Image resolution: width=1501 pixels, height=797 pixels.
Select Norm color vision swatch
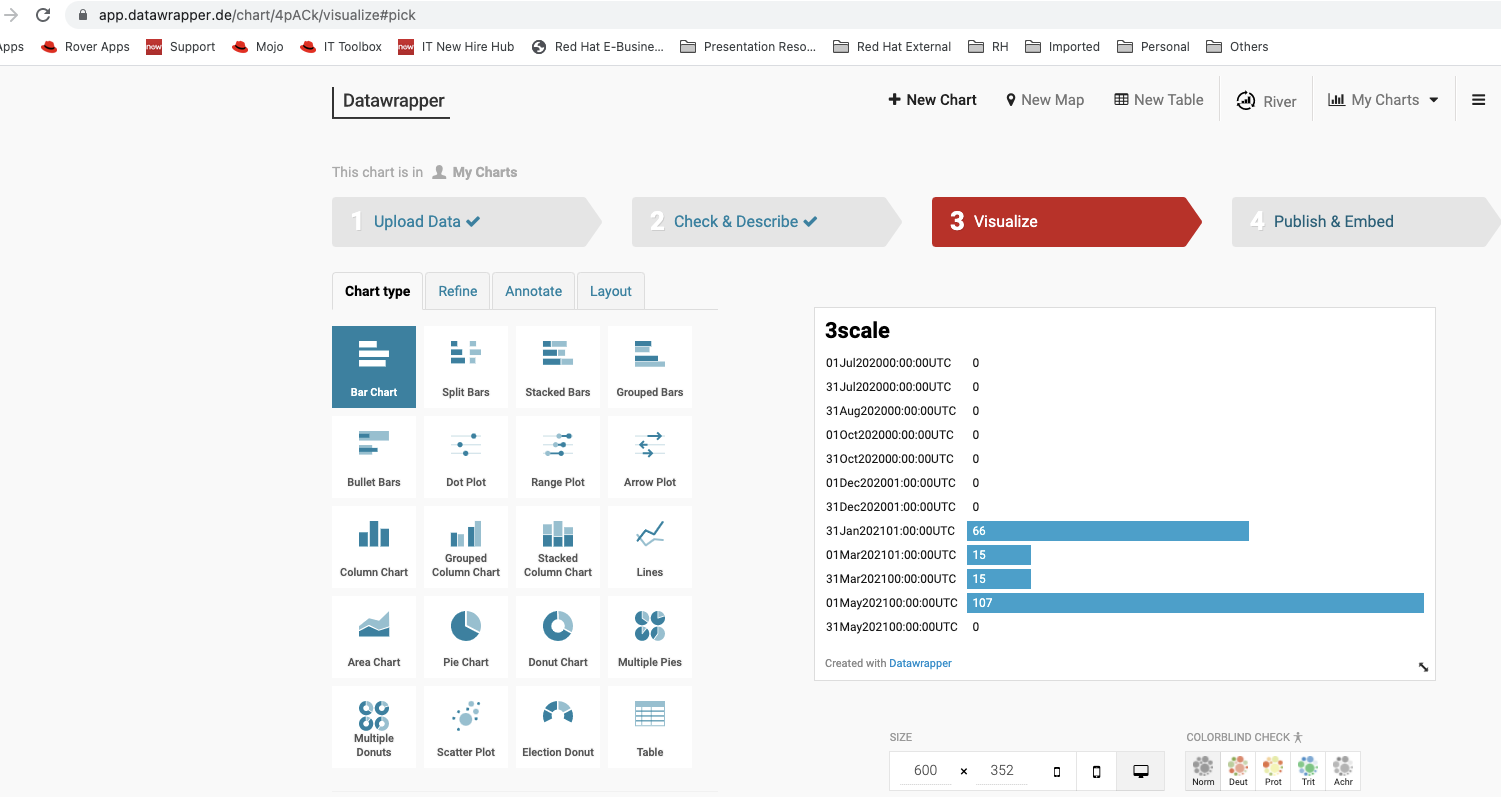point(1203,771)
